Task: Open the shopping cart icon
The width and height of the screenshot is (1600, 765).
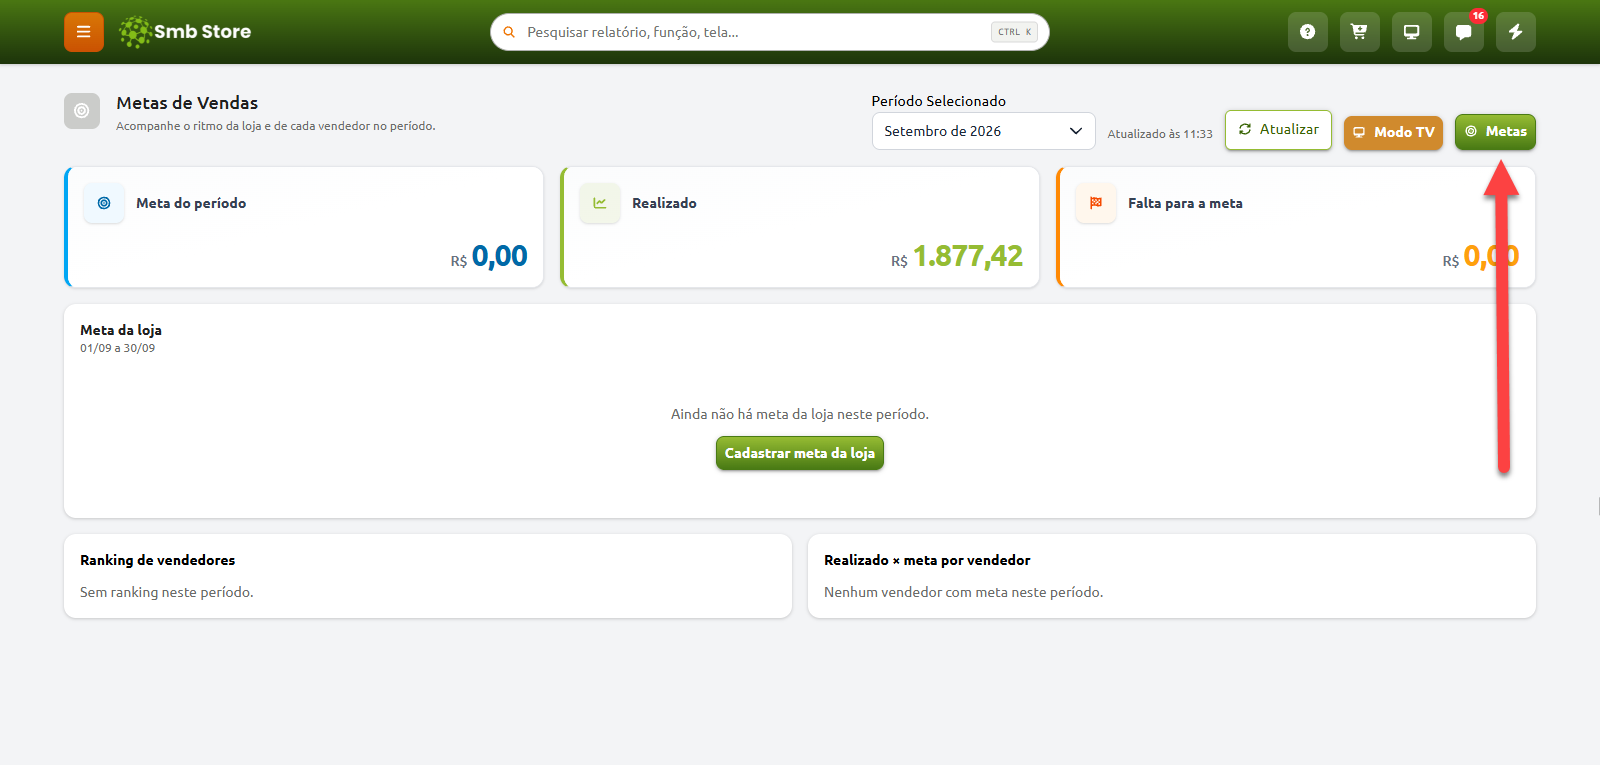Action: [x=1359, y=32]
